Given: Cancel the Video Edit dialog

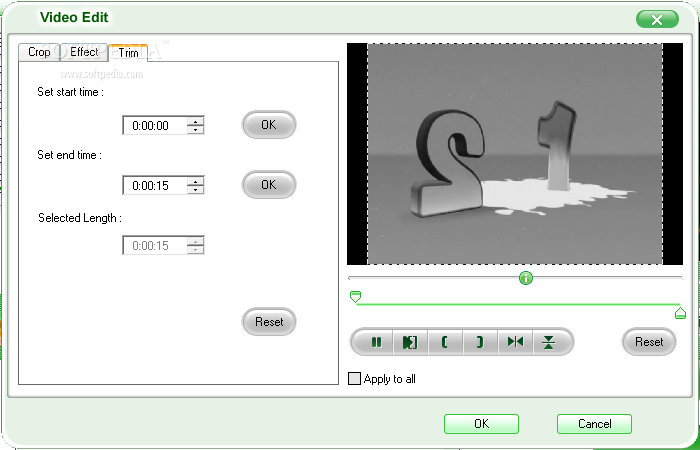Looking at the screenshot, I should 594,424.
